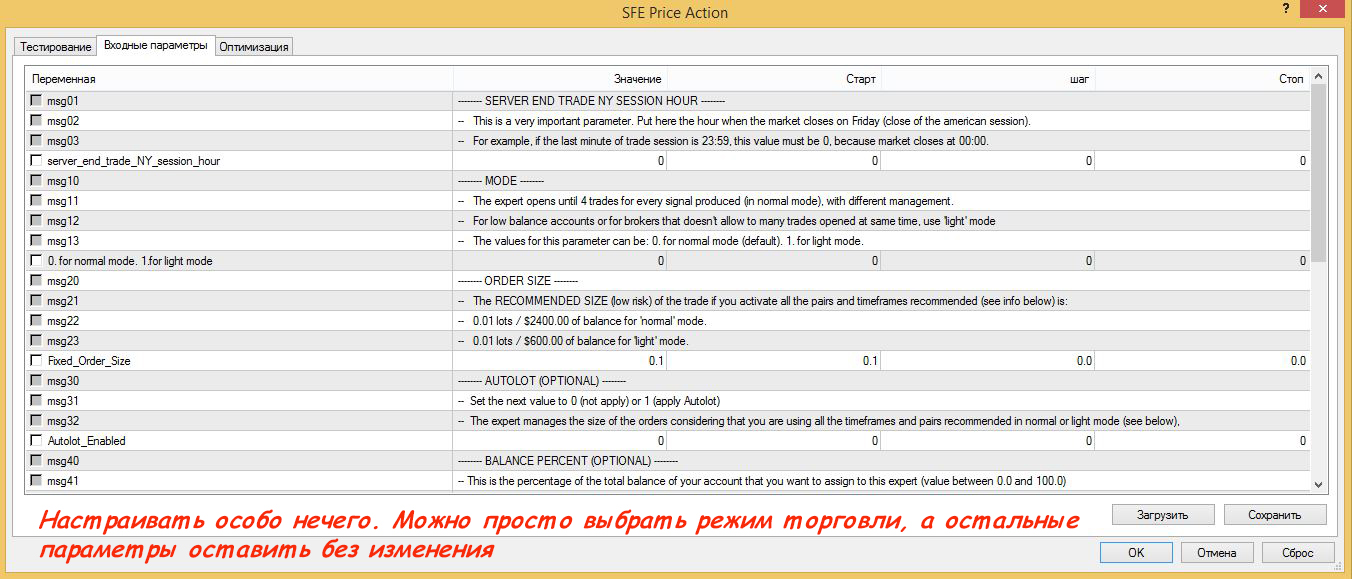Edit Значение cell of server_end_trade_NY_session_hour
1352x579 pixels.
tap(560, 161)
